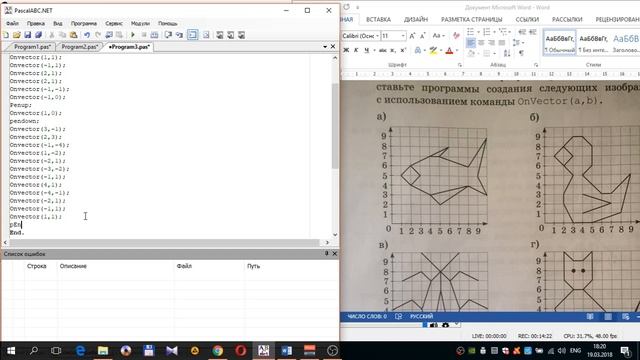Screen dimensions: 640x360
Task: Open the ВСТАВКА ribbon tab in Word
Action: tap(378, 20)
